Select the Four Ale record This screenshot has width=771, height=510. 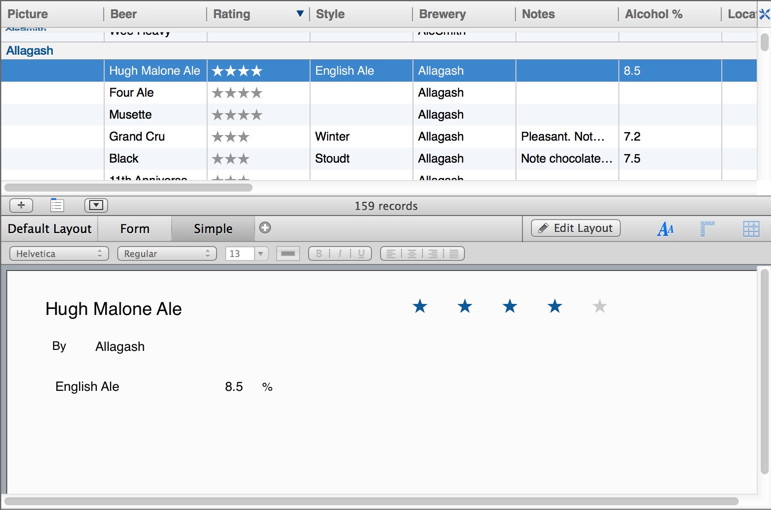click(379, 92)
